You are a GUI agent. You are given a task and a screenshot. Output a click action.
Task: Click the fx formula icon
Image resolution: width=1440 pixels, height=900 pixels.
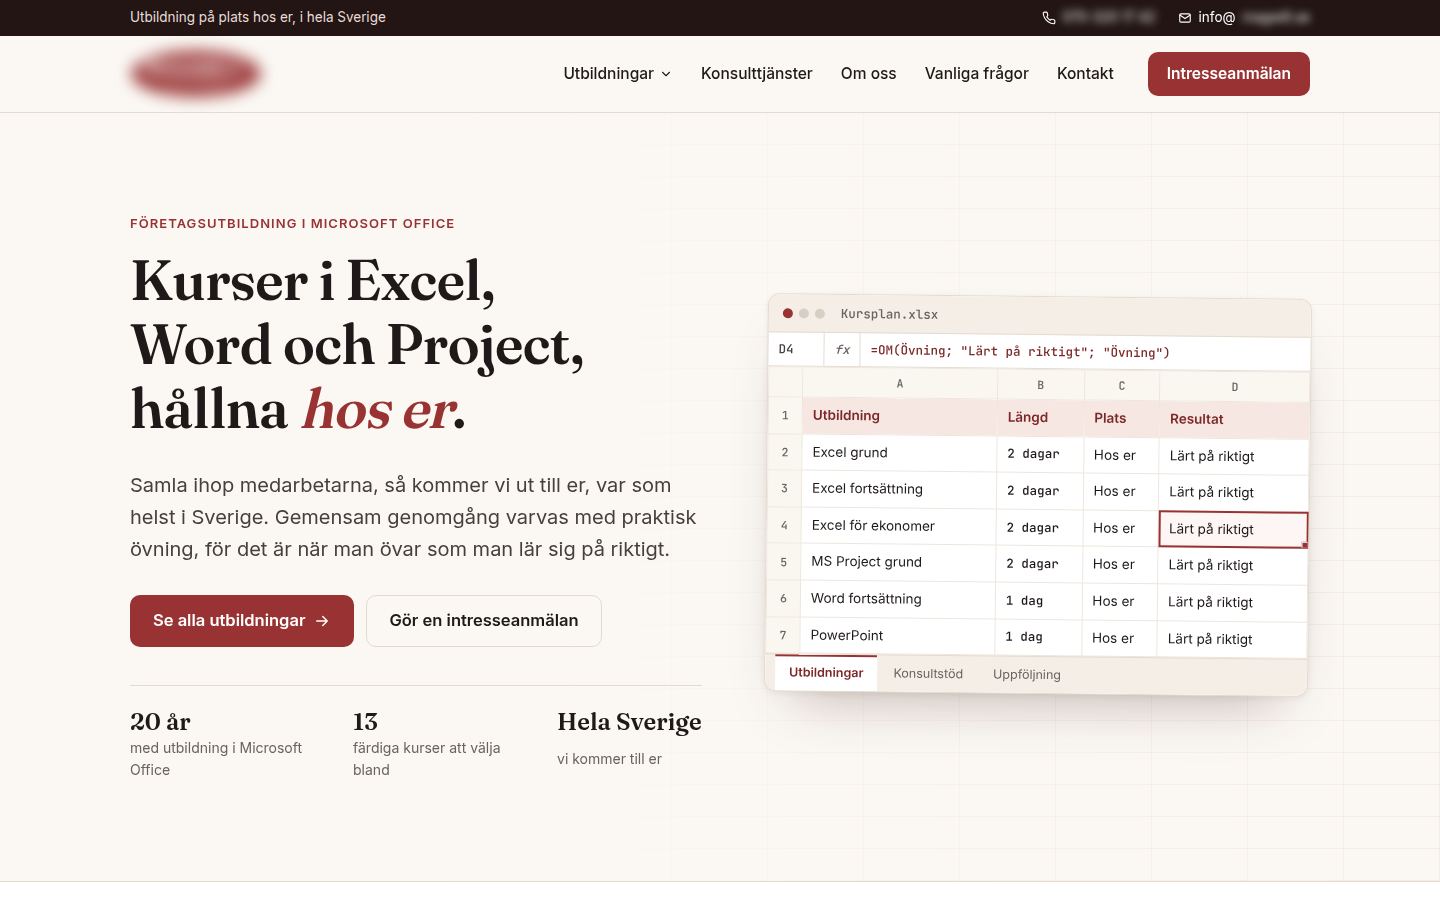pyautogui.click(x=843, y=350)
